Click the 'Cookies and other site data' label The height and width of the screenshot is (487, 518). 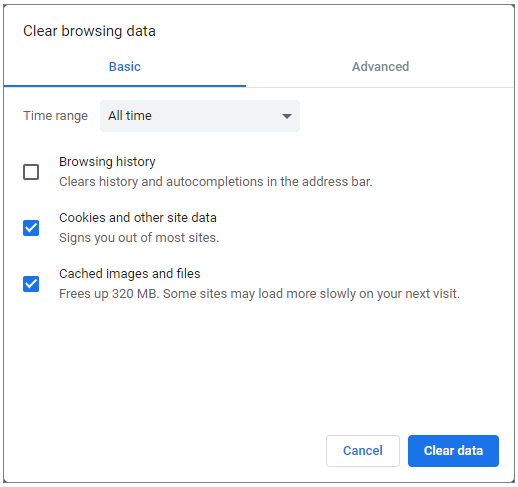138,218
